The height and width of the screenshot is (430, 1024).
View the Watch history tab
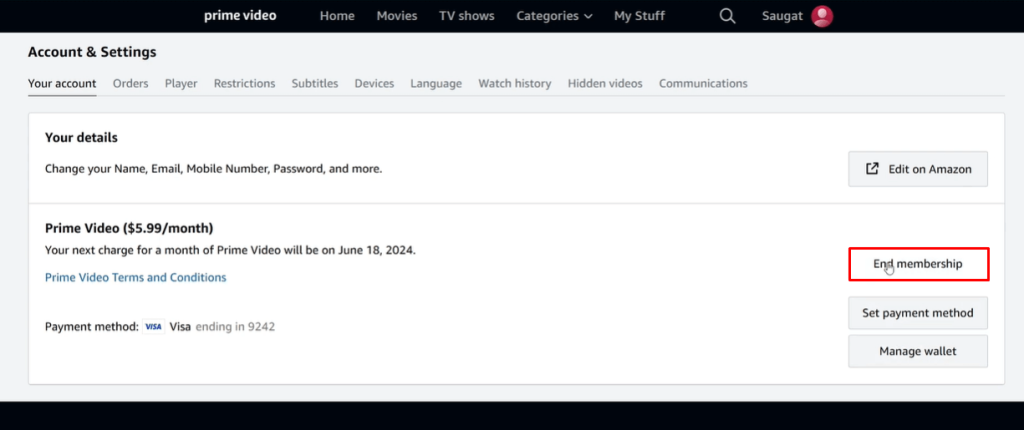click(x=514, y=84)
